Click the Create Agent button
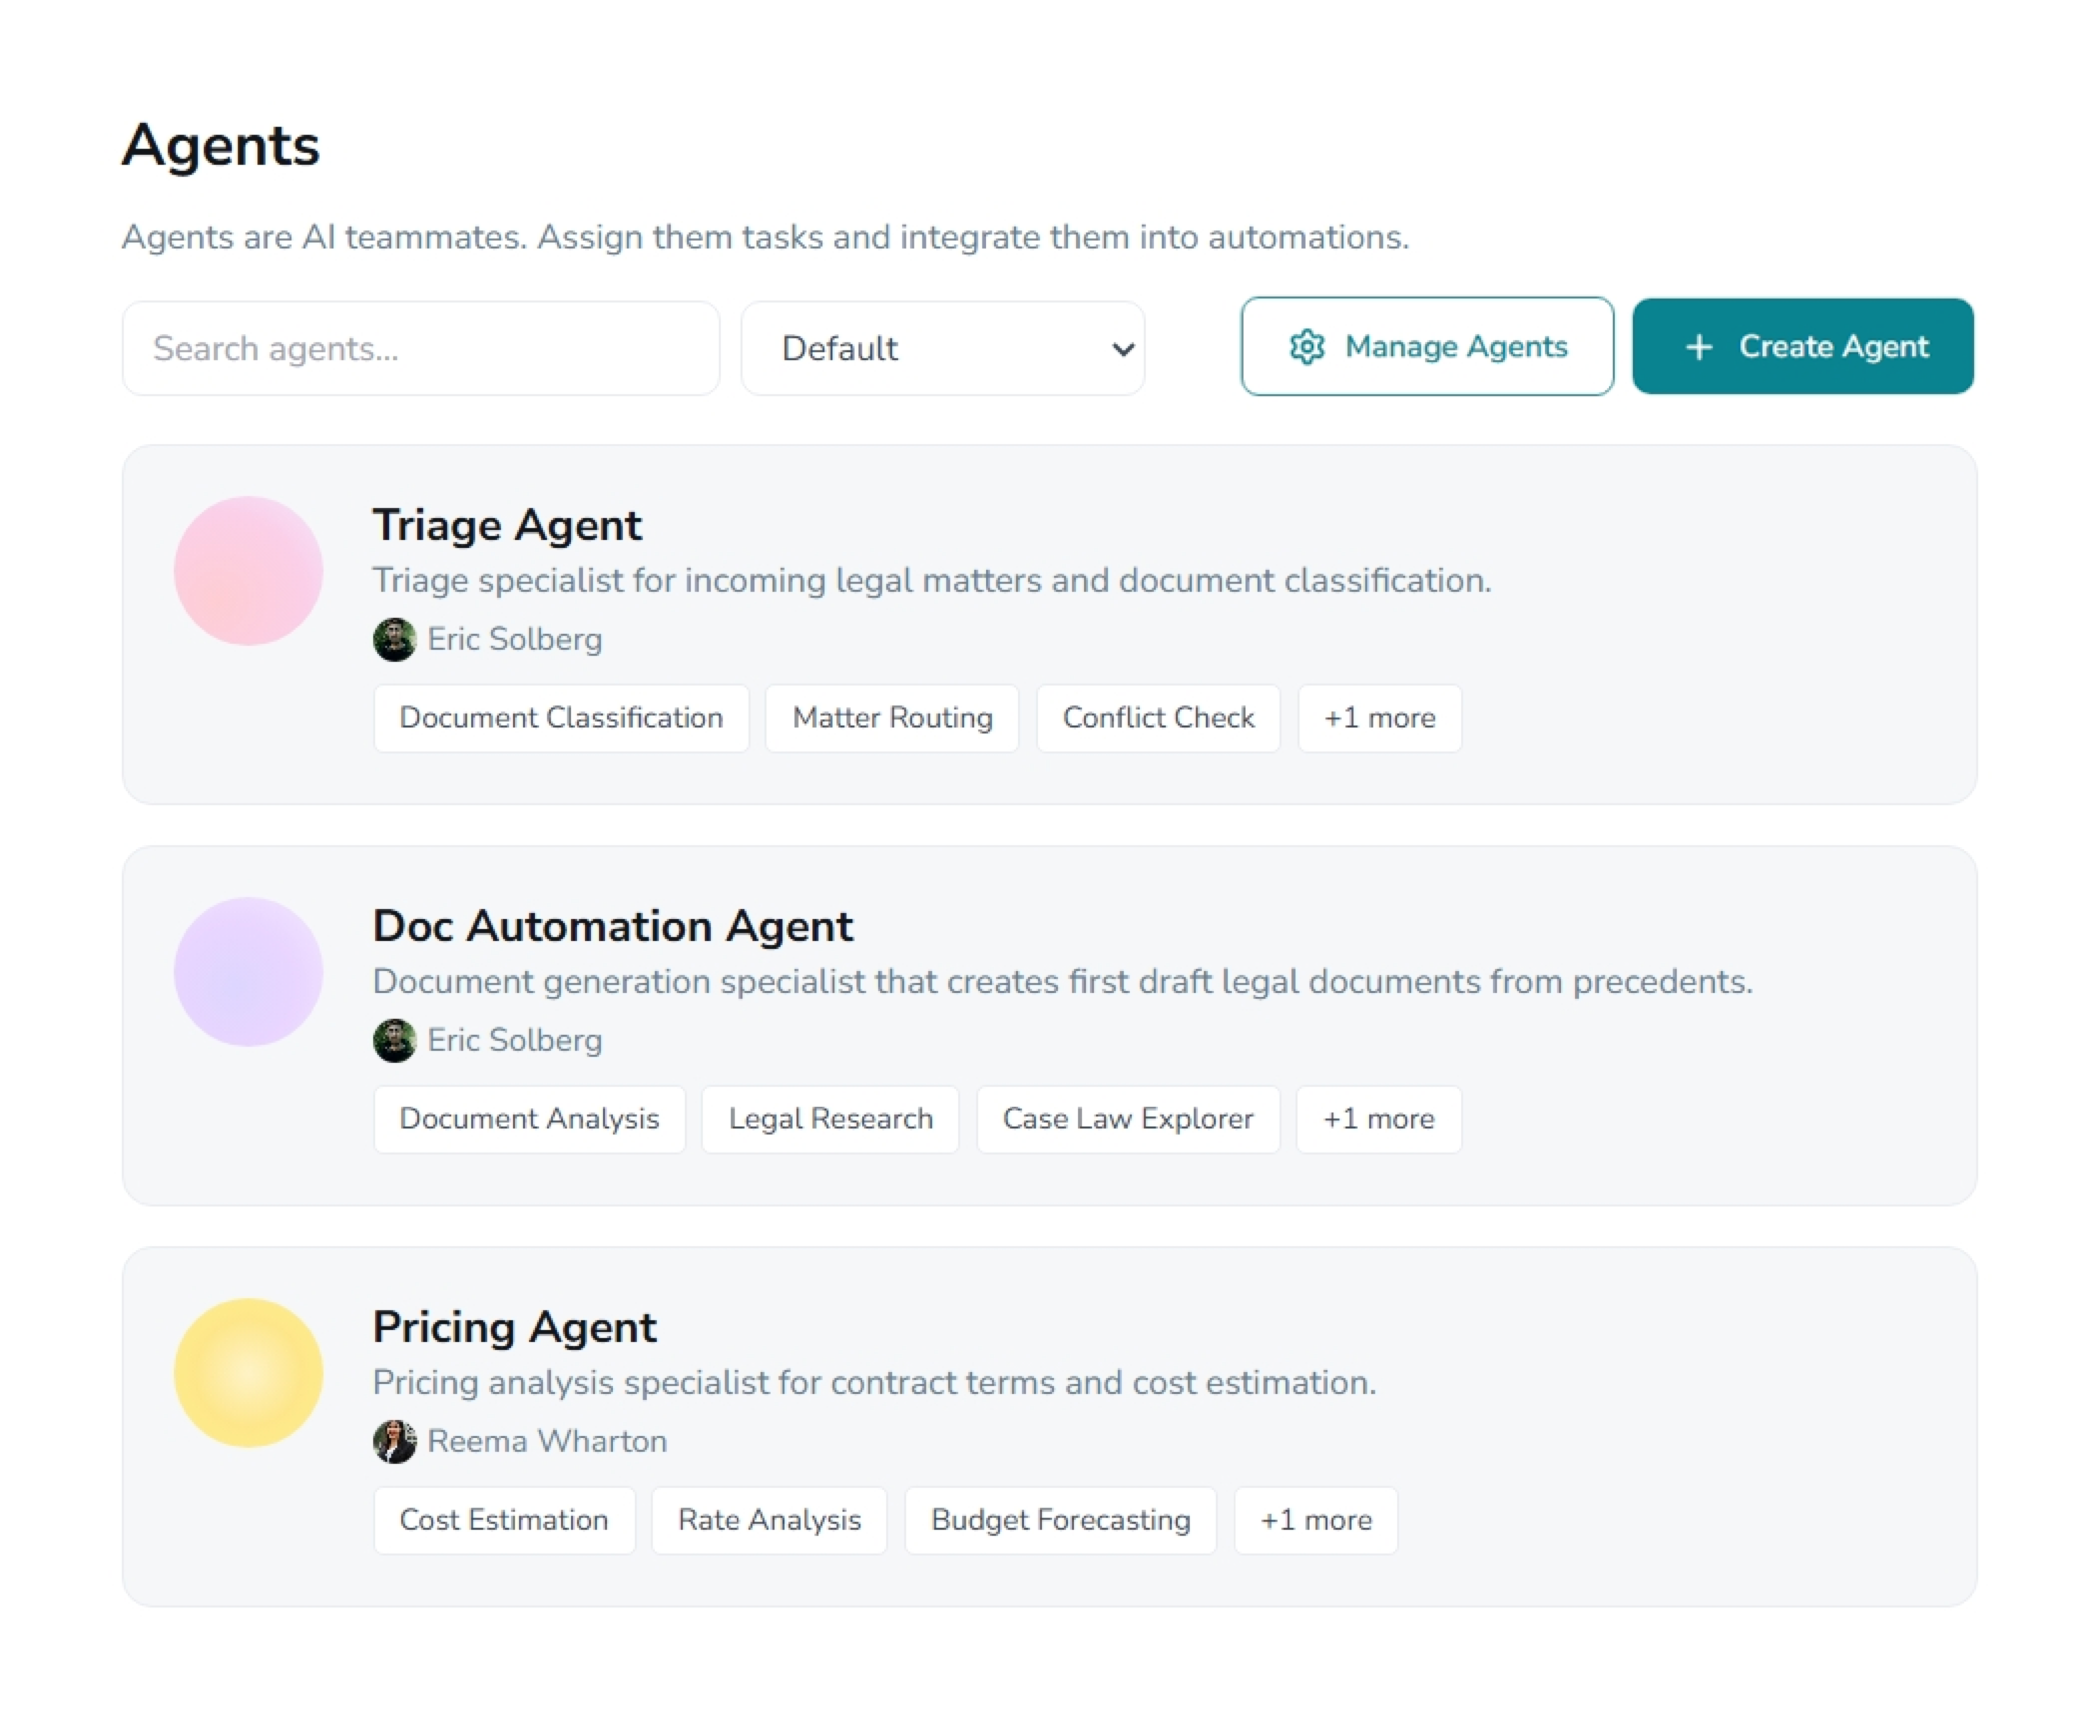The image size is (2098, 1728). coord(1802,346)
